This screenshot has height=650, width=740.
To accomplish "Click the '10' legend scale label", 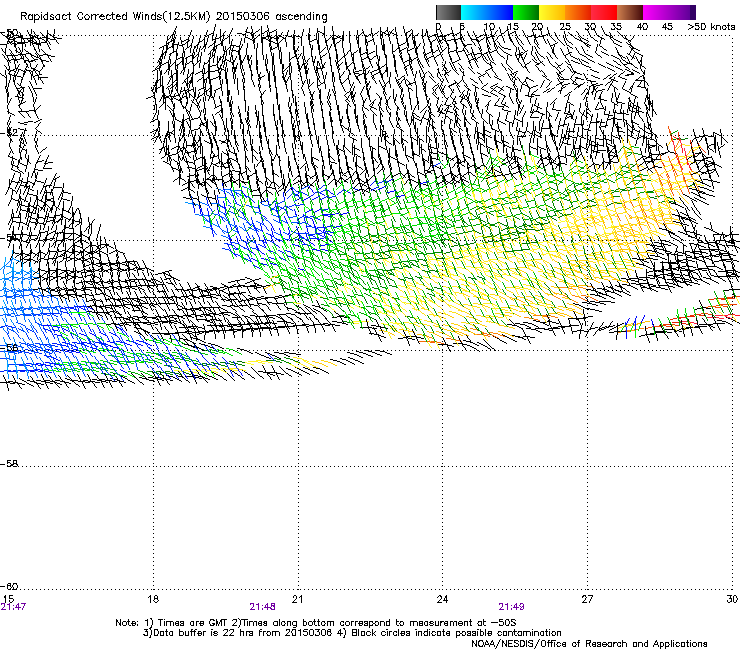I will click(489, 27).
